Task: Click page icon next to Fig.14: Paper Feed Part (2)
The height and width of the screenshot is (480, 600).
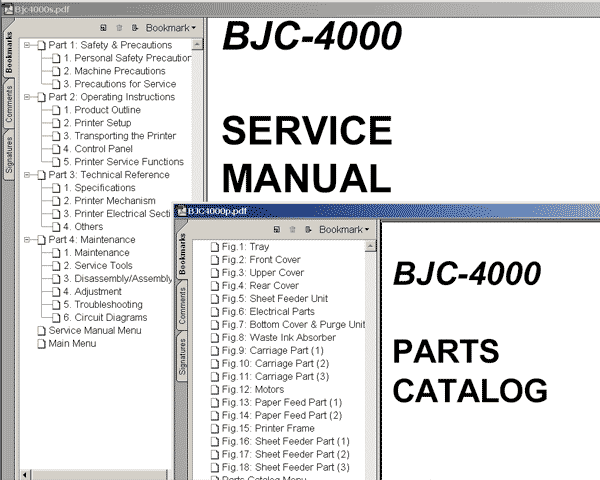Action: [x=215, y=416]
